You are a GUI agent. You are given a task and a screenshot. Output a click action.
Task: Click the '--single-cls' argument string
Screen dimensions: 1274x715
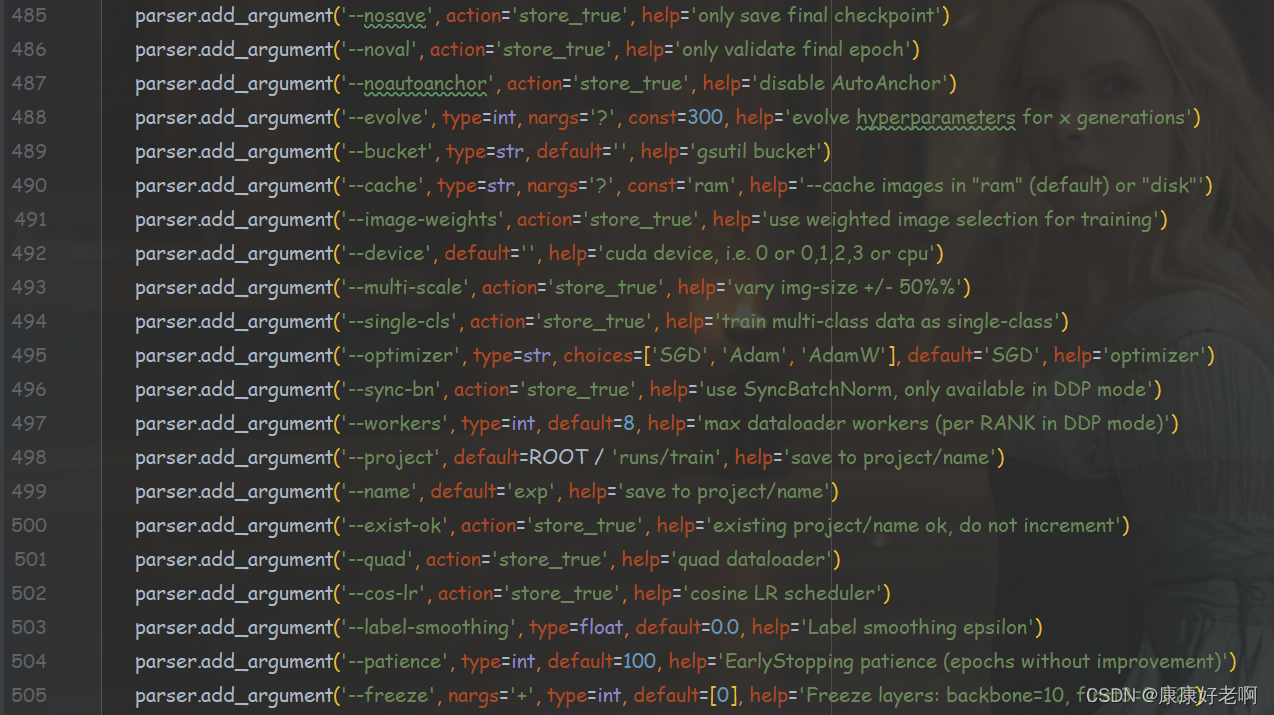(399, 321)
